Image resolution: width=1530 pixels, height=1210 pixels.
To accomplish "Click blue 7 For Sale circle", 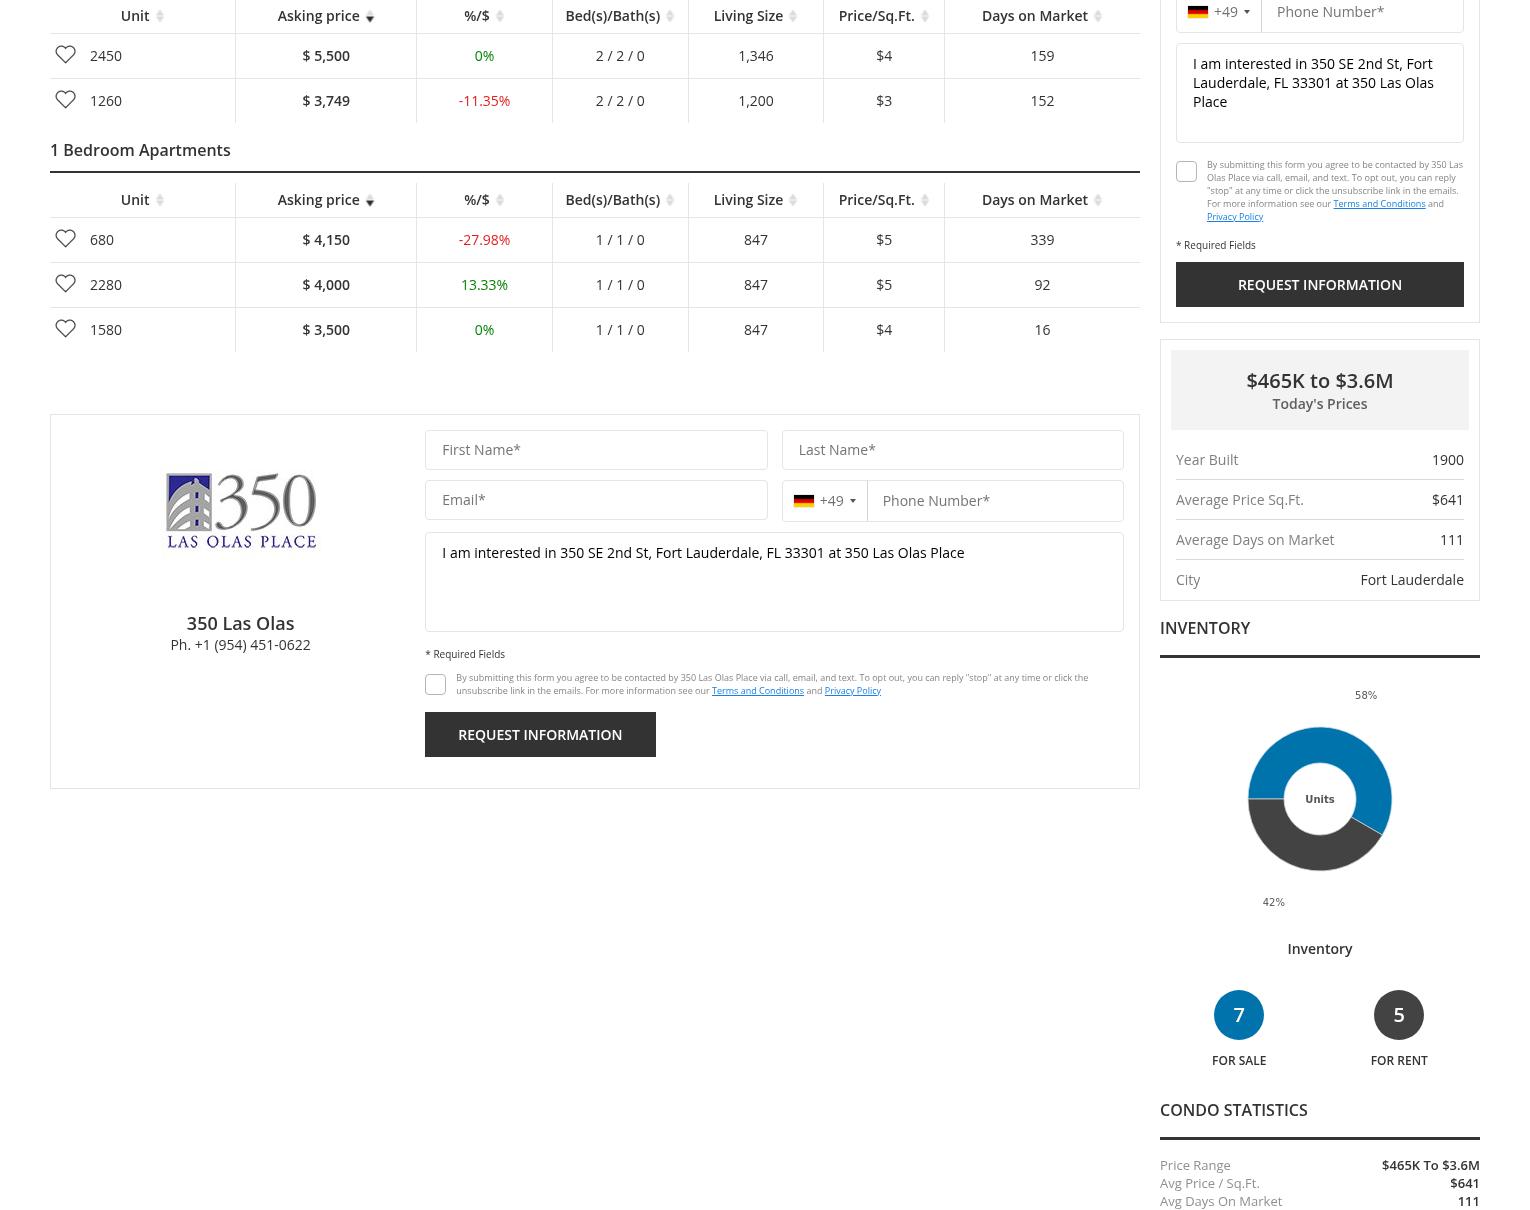I will [1238, 1015].
